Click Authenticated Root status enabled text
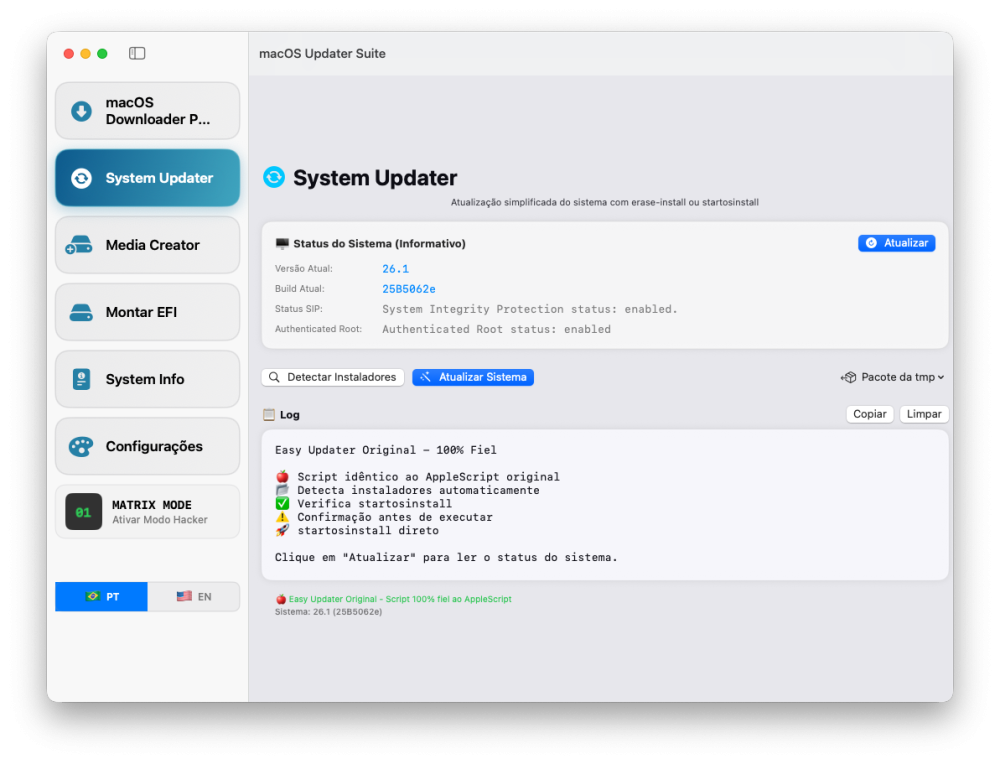This screenshot has width=1000, height=764. 496,330
